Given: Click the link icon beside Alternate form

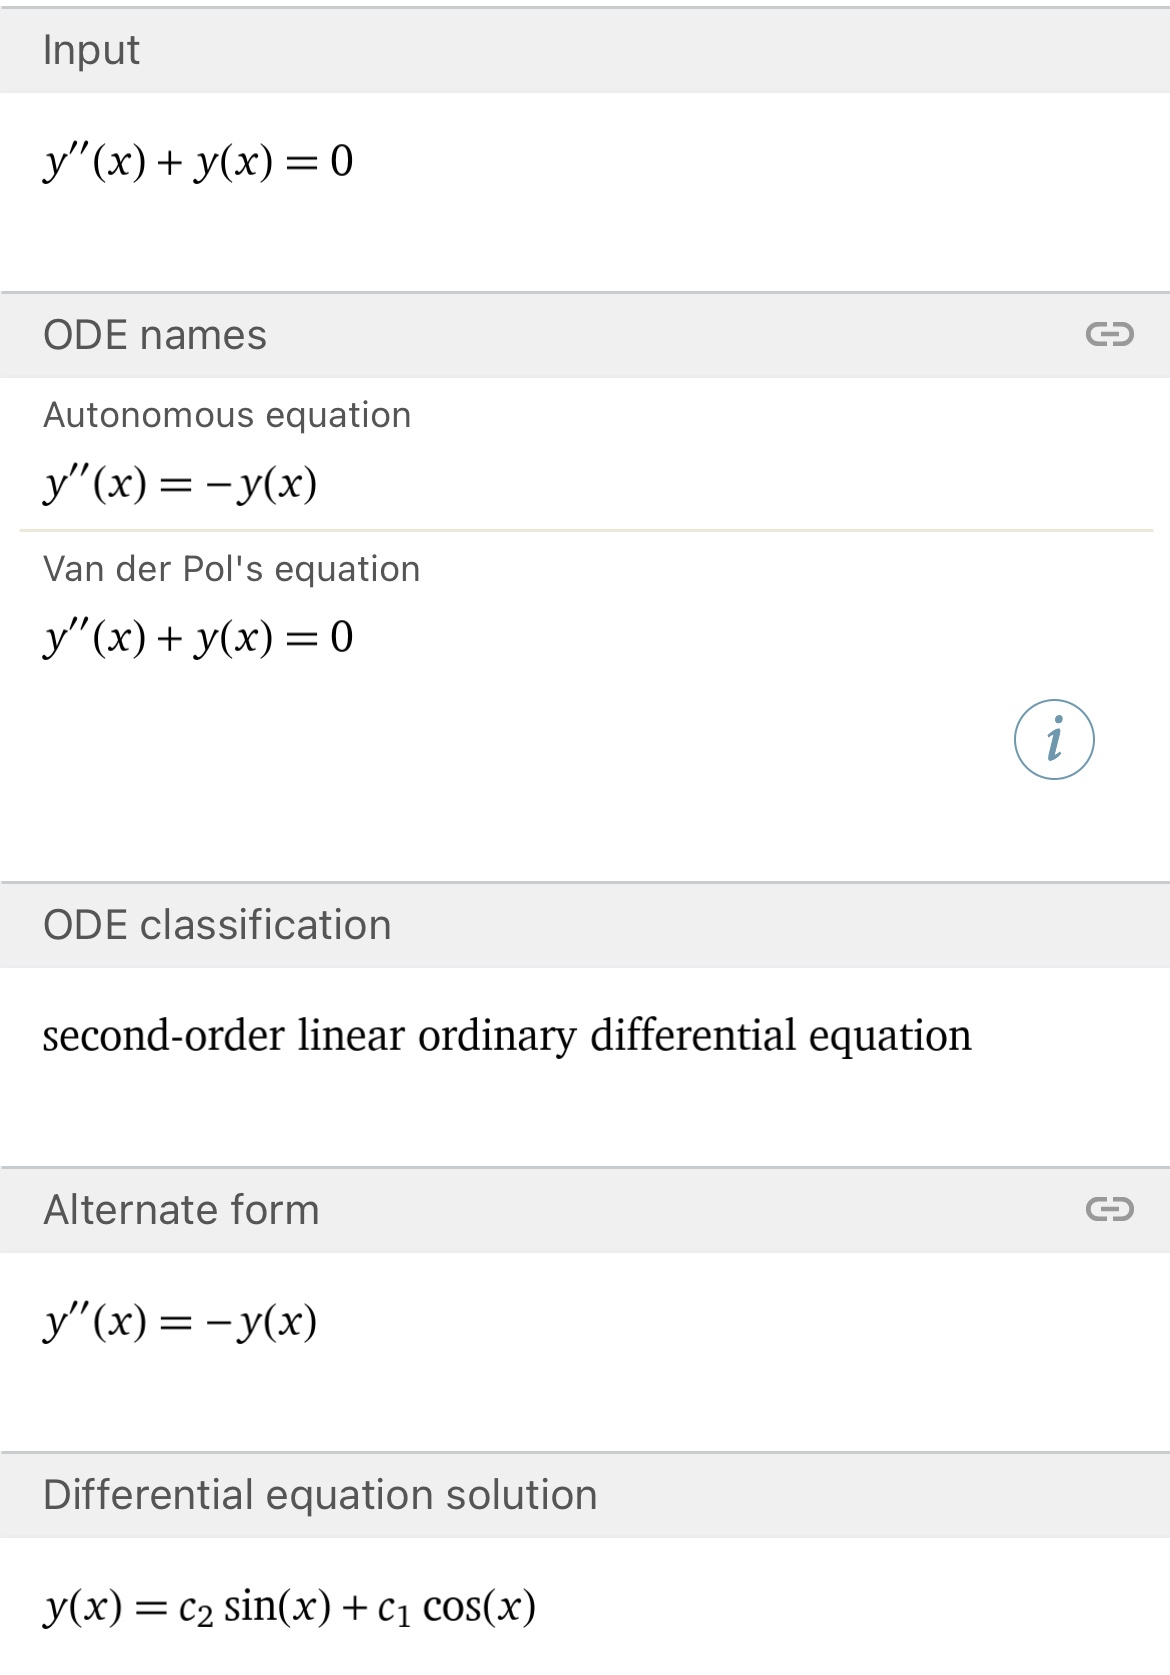Looking at the screenshot, I should click(1109, 1209).
